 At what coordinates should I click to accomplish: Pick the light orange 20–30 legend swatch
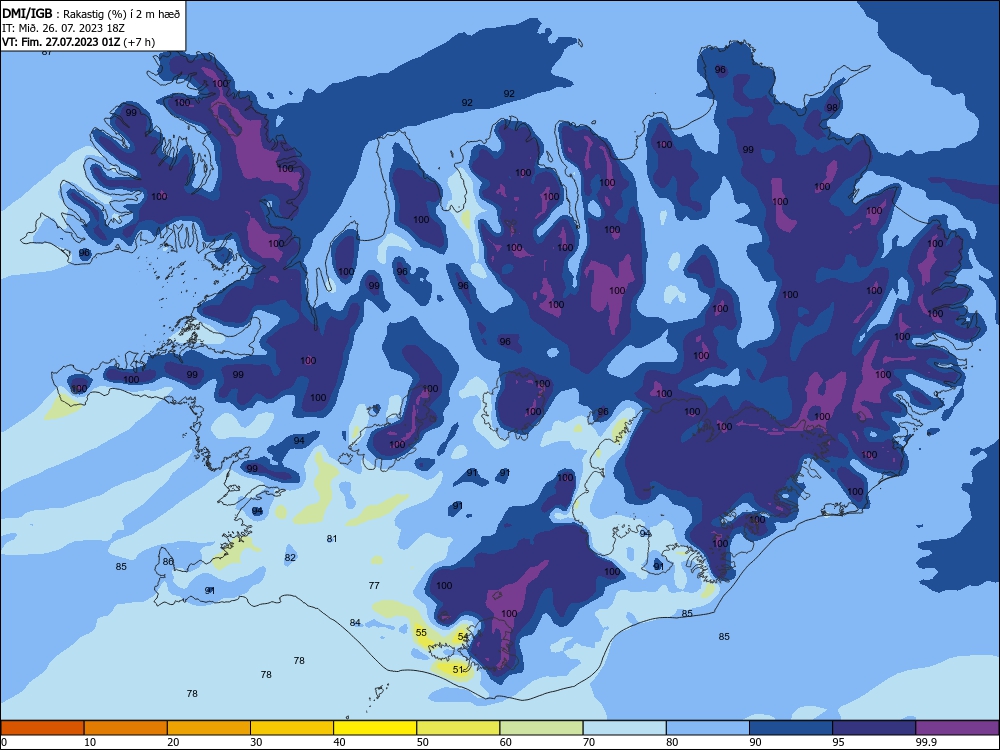[x=209, y=728]
